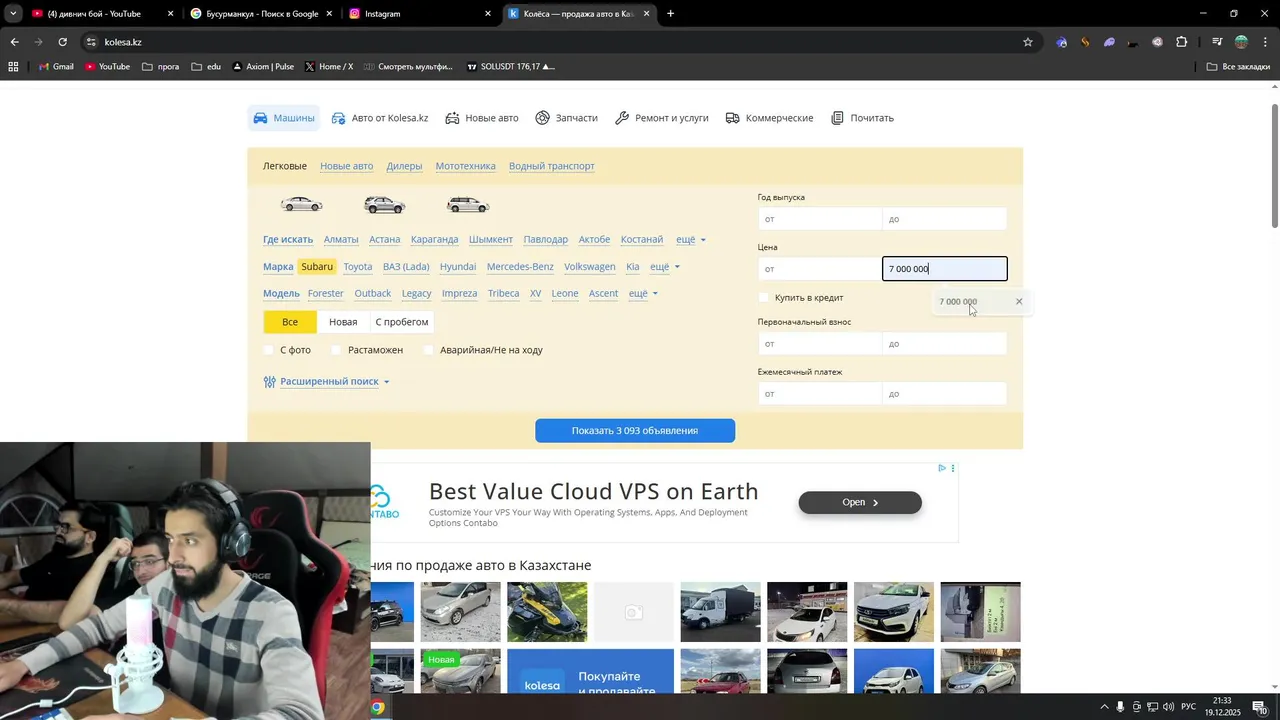Click Показать 3 093 объявления button
The image size is (1280, 720).
coord(635,431)
